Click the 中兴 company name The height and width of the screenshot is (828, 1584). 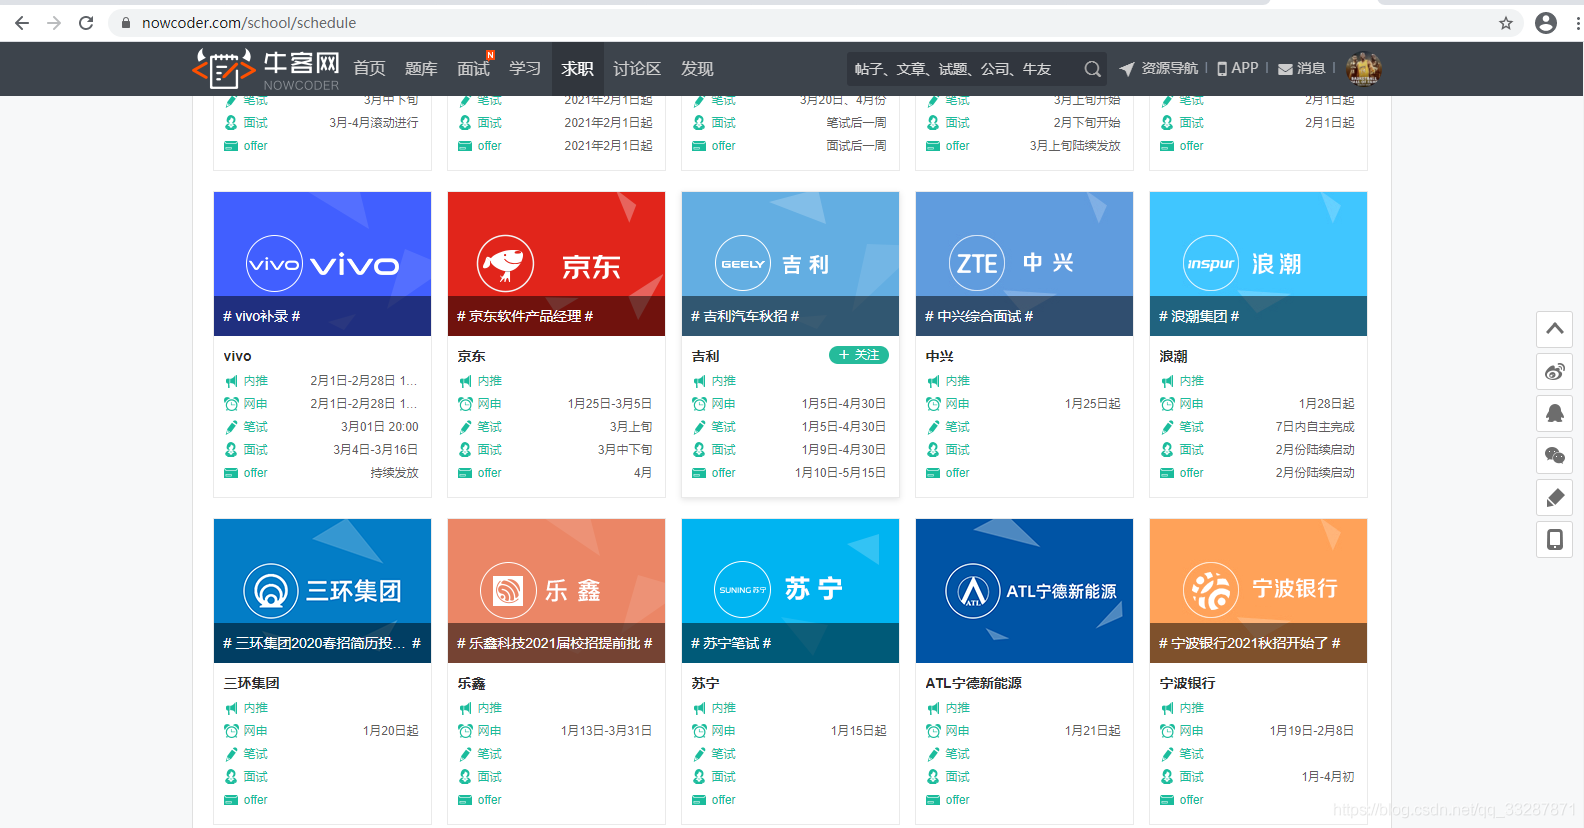click(x=940, y=356)
